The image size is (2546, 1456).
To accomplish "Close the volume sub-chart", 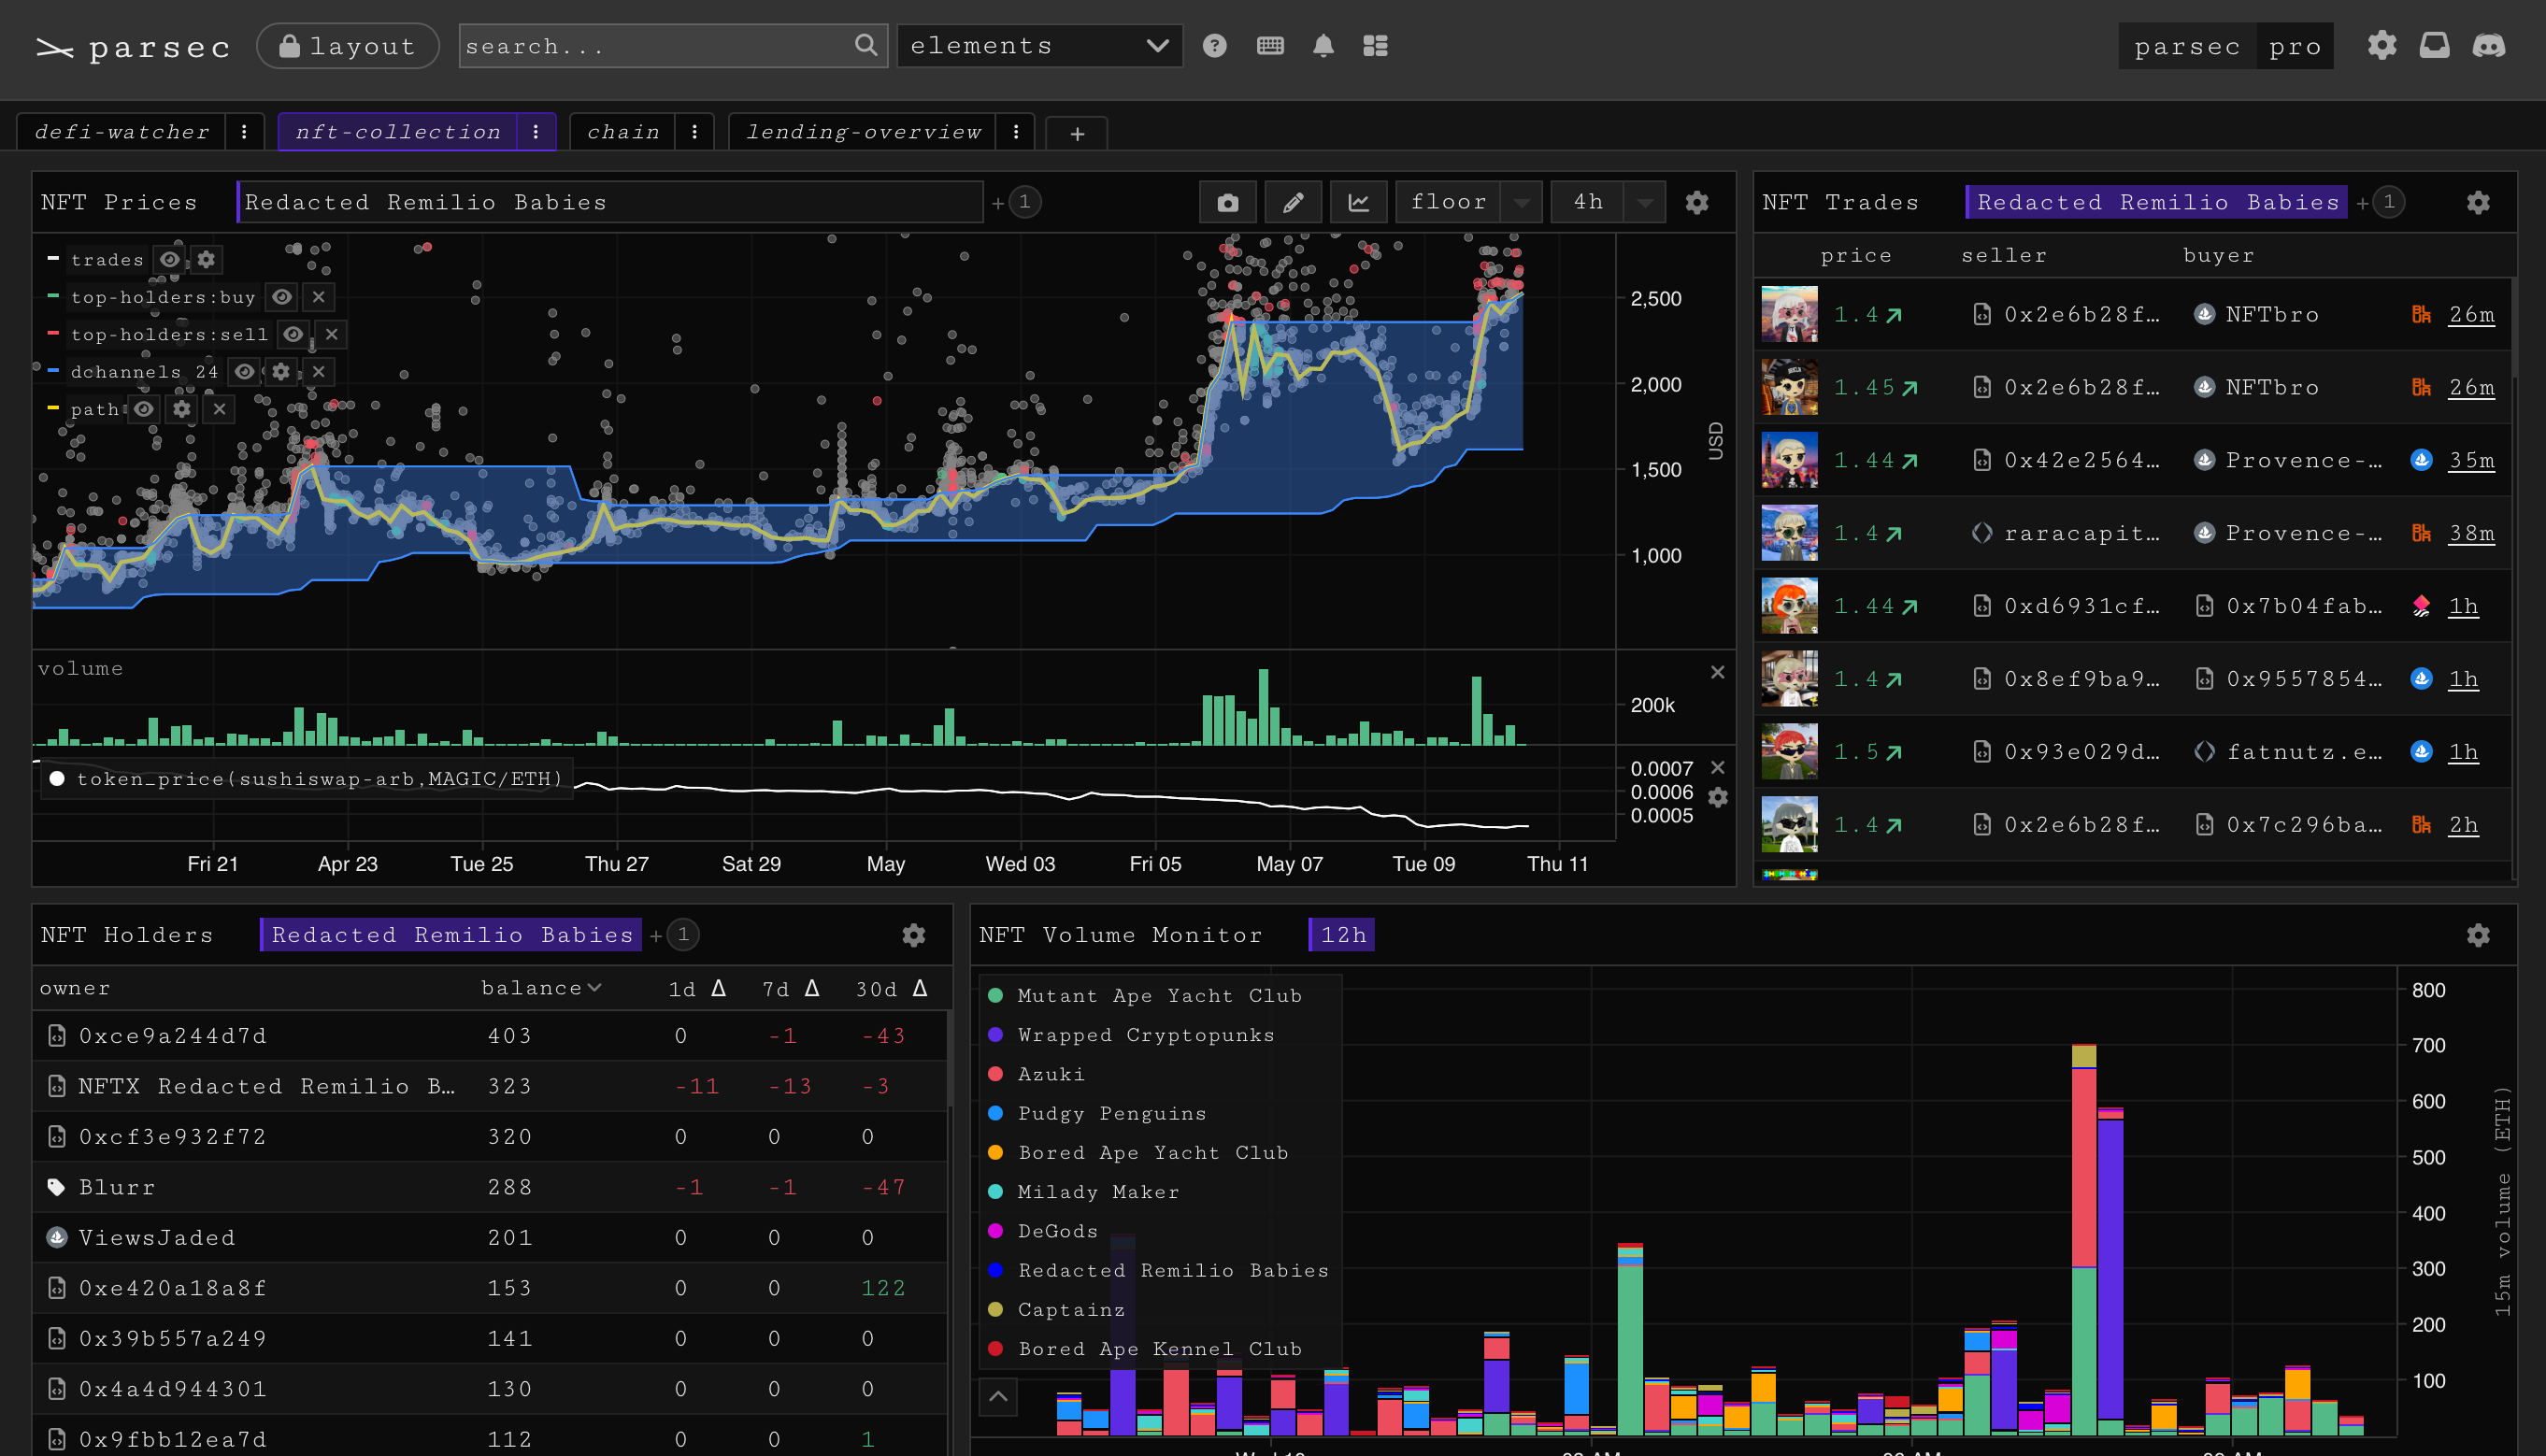I will [1717, 672].
